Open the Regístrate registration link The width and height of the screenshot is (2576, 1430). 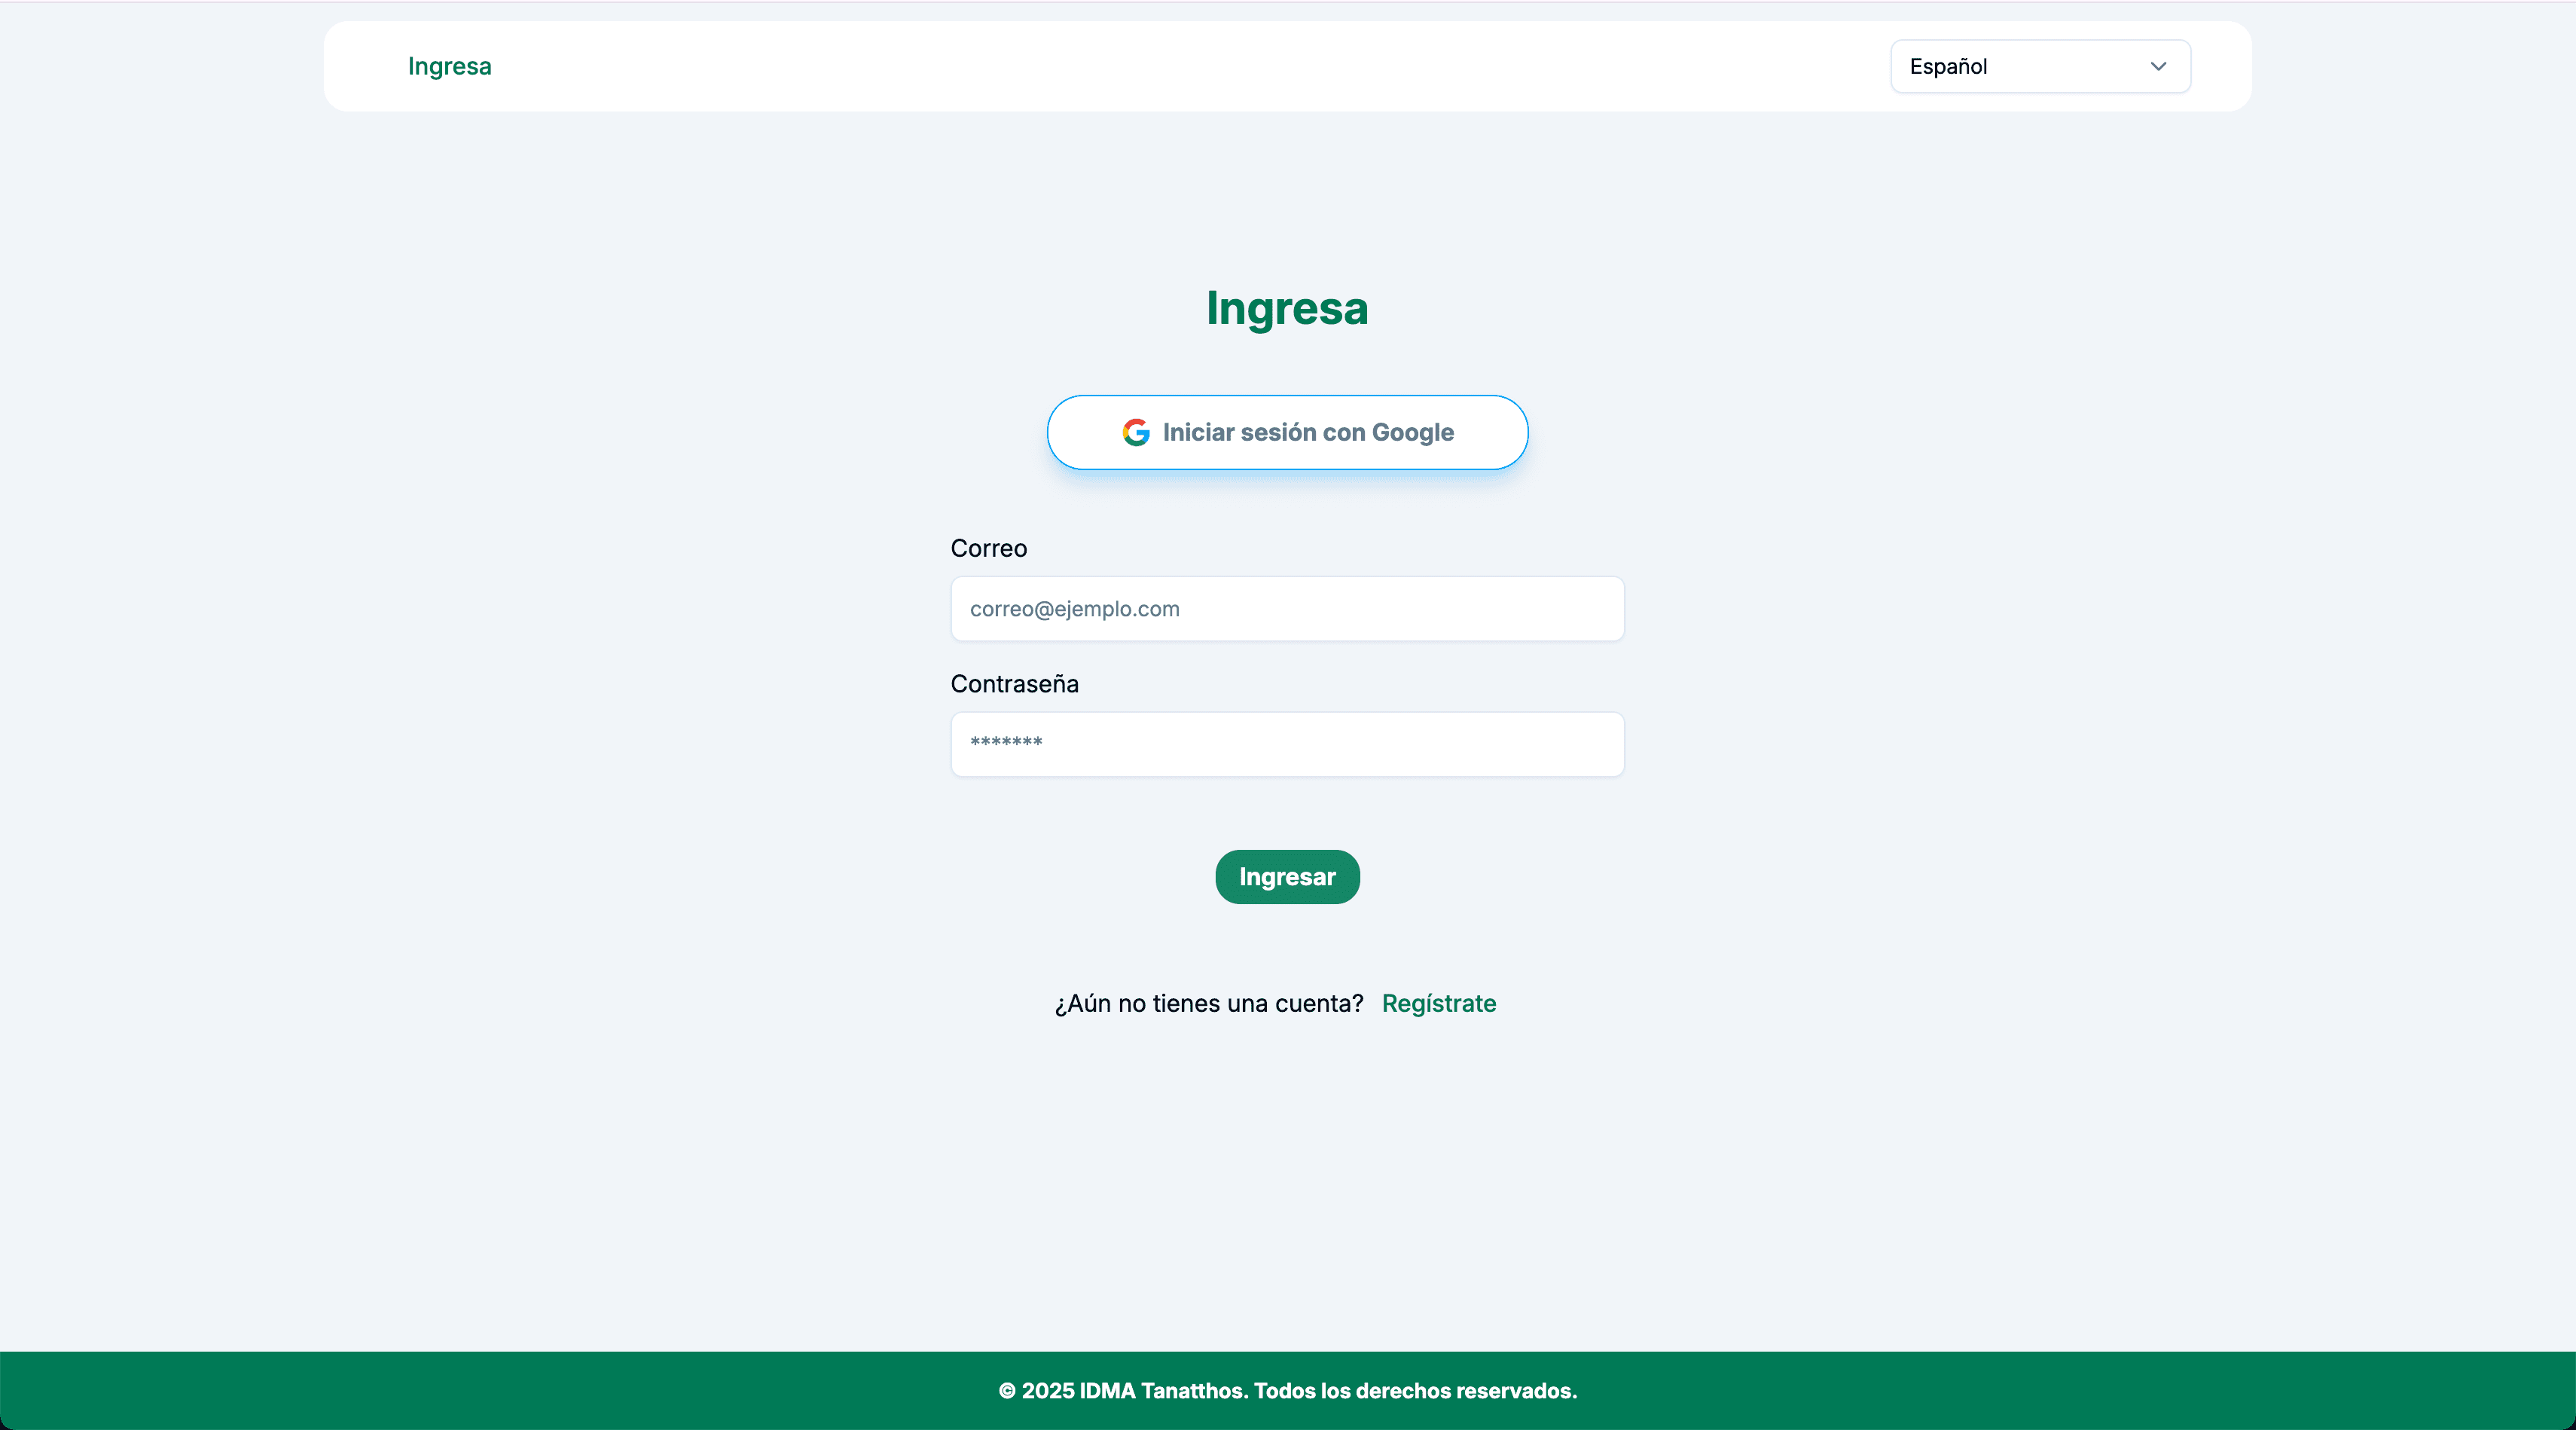point(1439,1003)
